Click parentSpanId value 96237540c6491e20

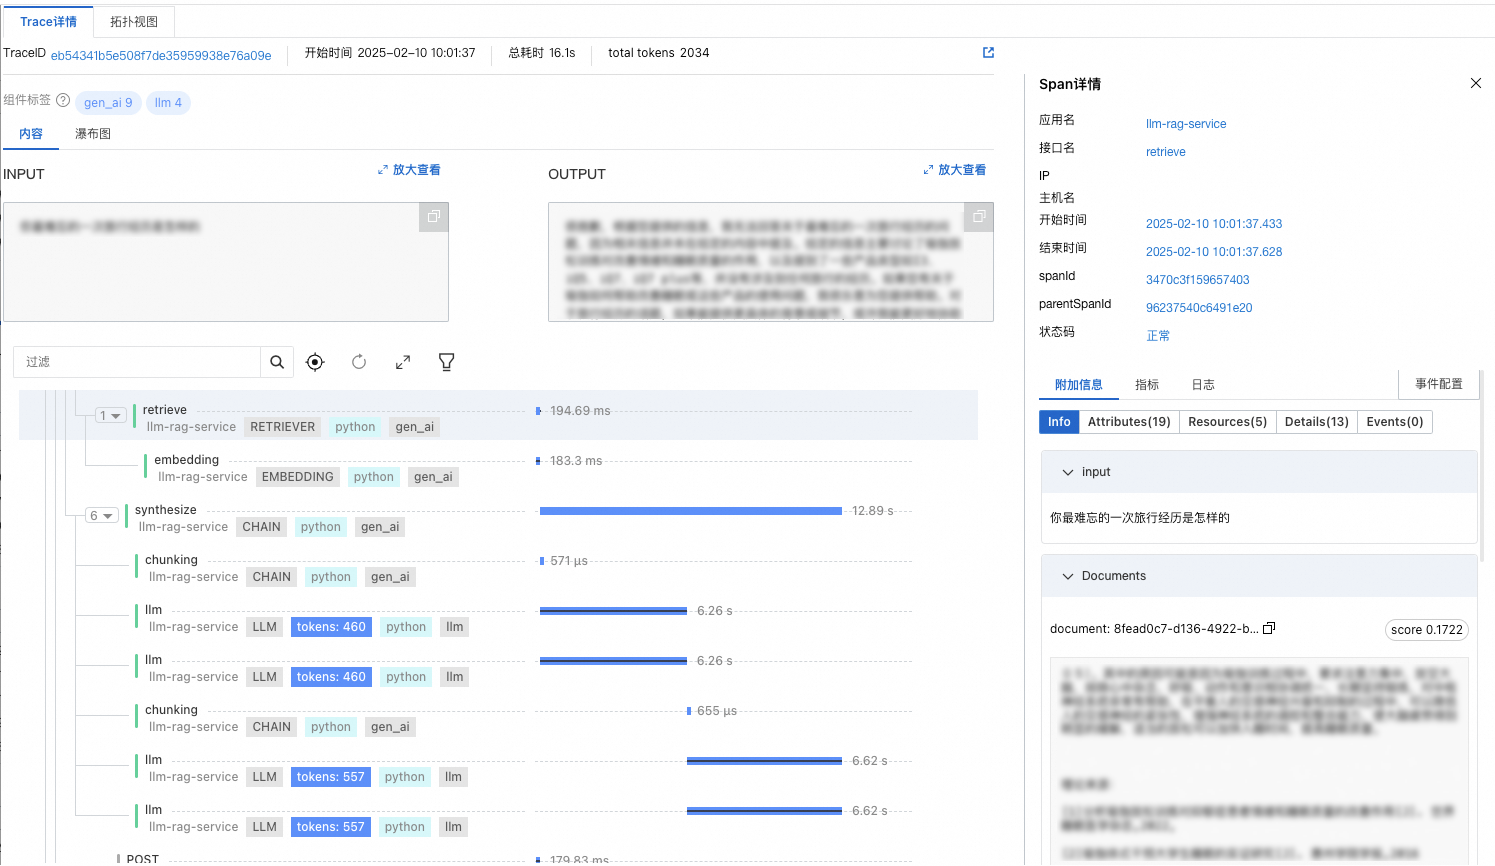(x=1199, y=308)
